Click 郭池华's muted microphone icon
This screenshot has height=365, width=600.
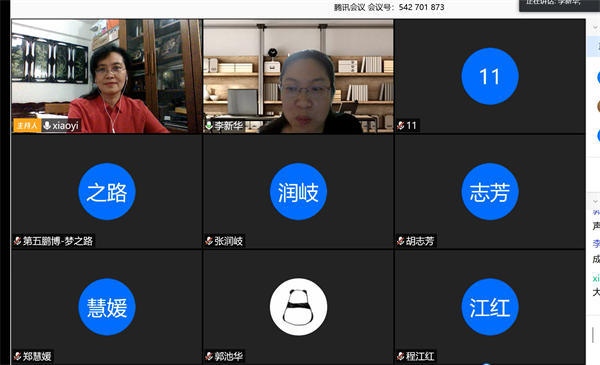(209, 357)
